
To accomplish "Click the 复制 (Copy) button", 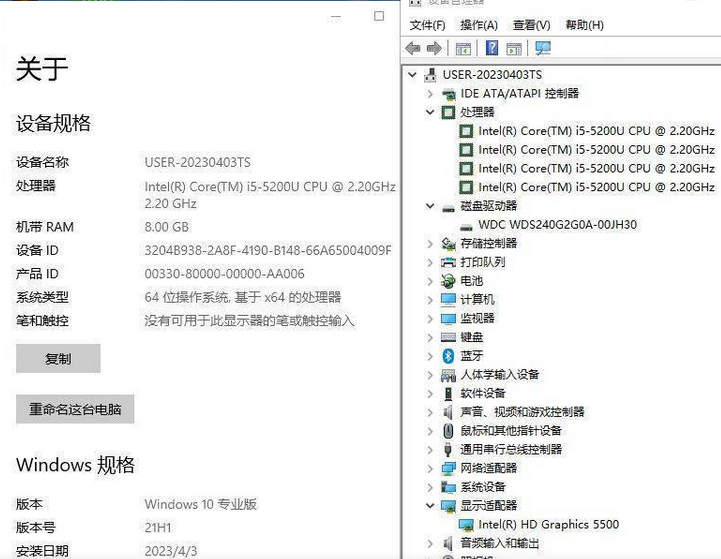I will [58, 358].
